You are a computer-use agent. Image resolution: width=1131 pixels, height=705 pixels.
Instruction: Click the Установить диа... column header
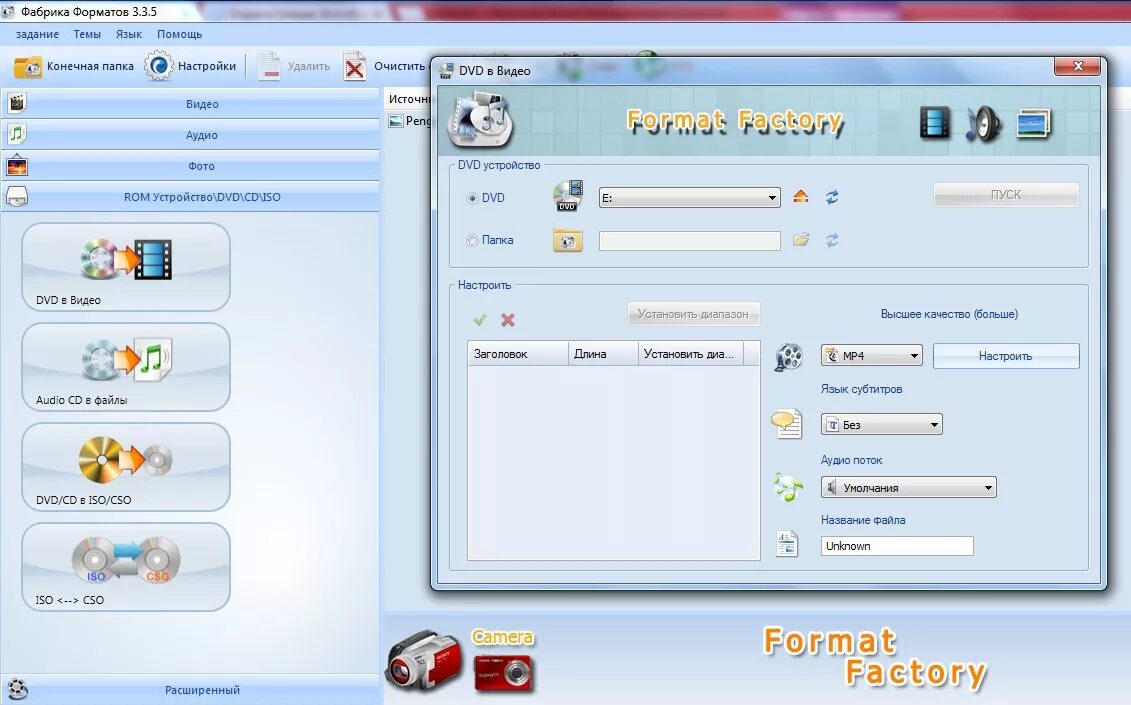[x=690, y=354]
